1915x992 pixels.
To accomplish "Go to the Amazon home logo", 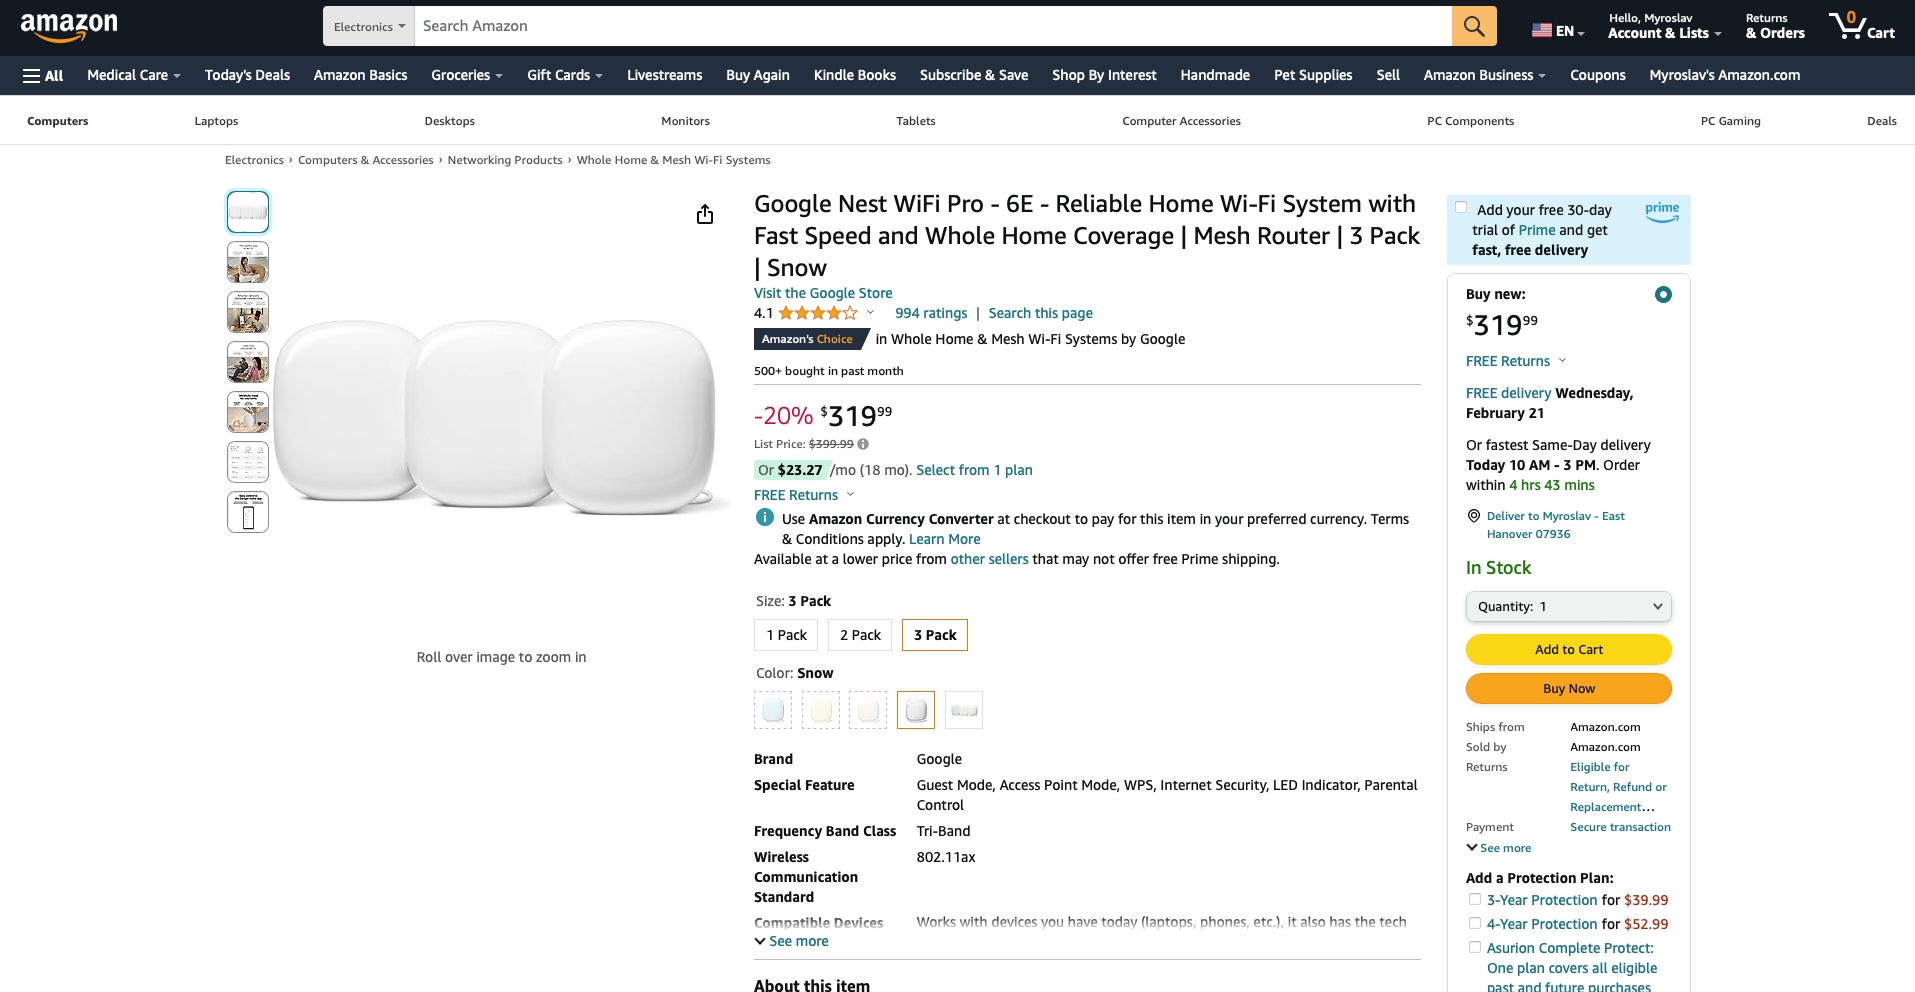I will click(x=69, y=26).
